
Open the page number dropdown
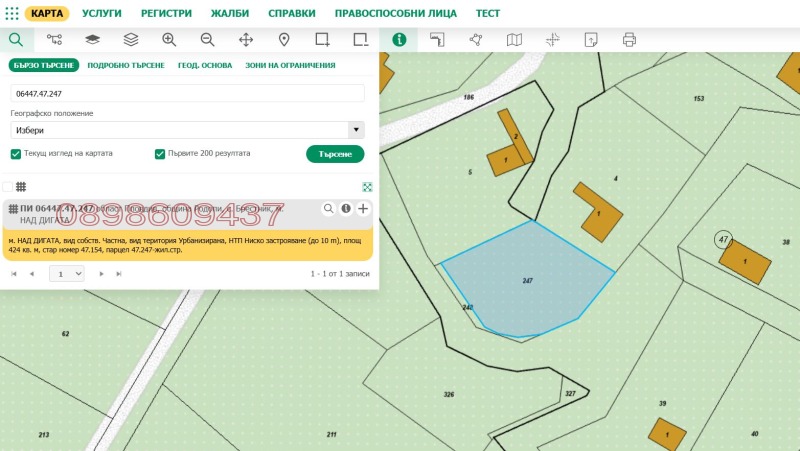[x=66, y=273]
